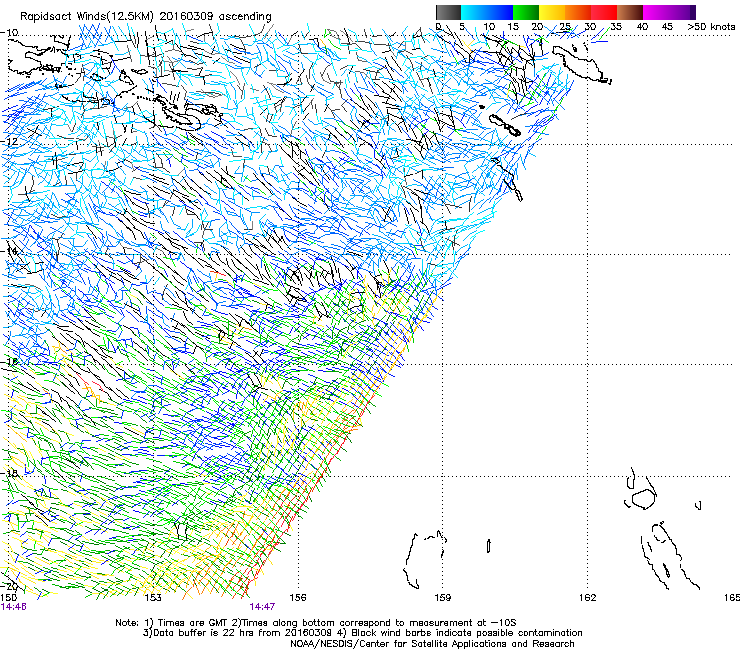Click the -18 latitude axis label

[x=9, y=473]
